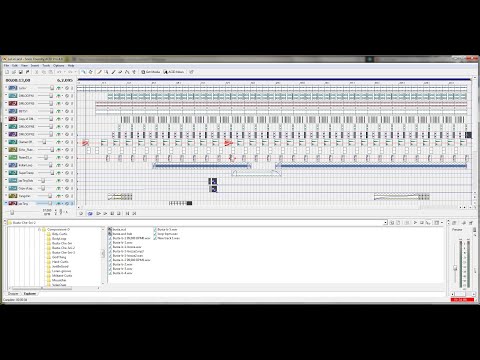Adjust the Preview volume fader

pos(455,268)
